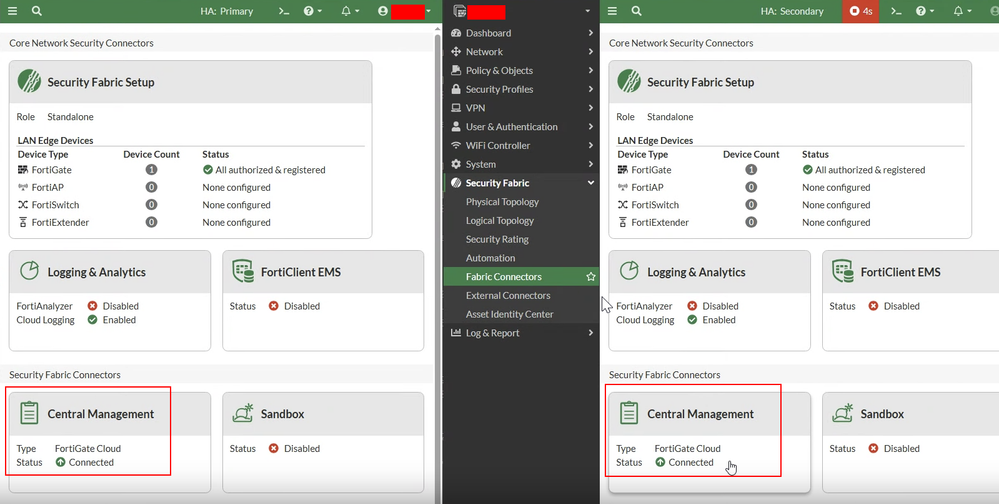This screenshot has width=999, height=504.
Task: Click Security Fabric Setup icon in Secondary window
Action: tap(629, 82)
